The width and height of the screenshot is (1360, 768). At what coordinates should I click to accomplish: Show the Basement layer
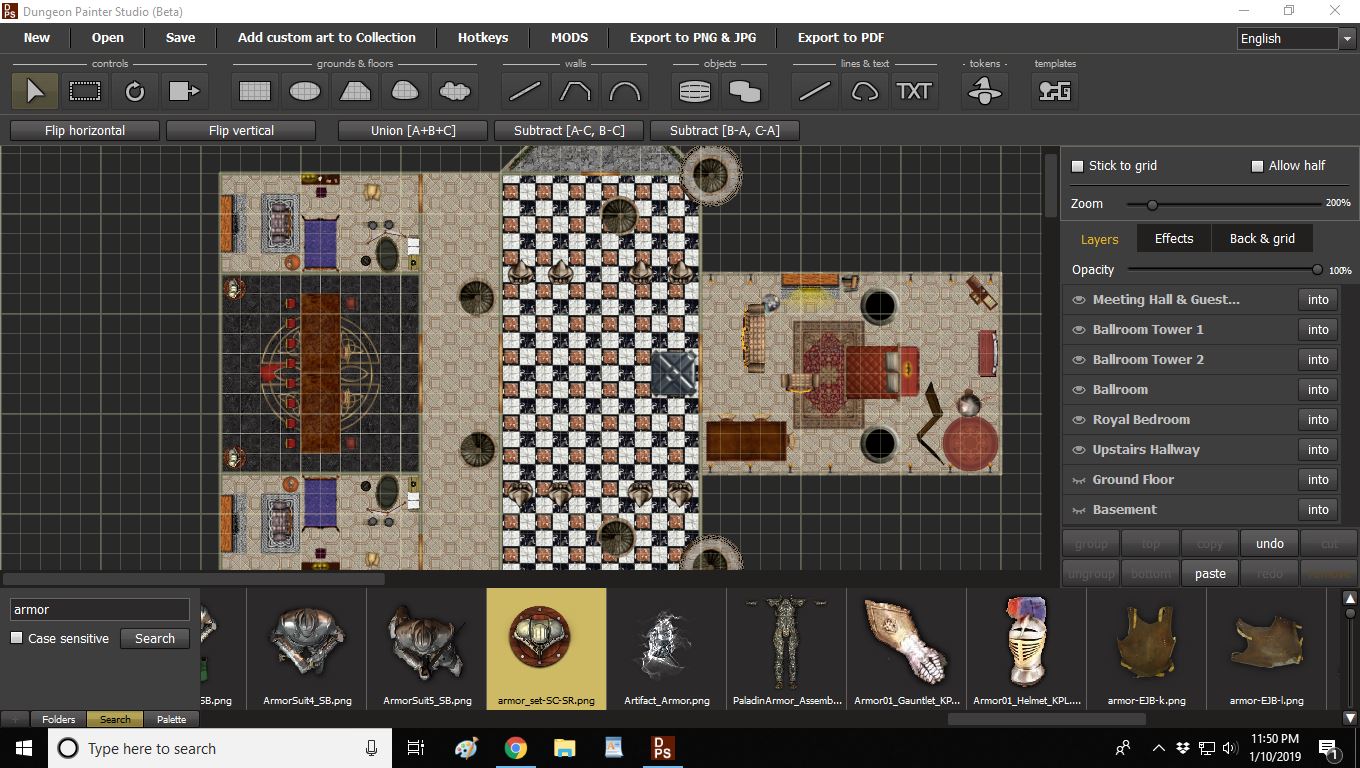[1079, 510]
